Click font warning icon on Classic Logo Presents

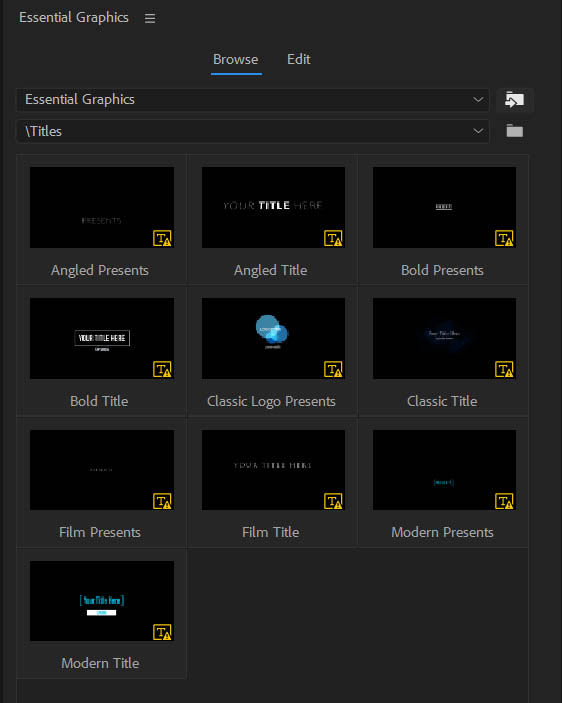pyautogui.click(x=333, y=369)
